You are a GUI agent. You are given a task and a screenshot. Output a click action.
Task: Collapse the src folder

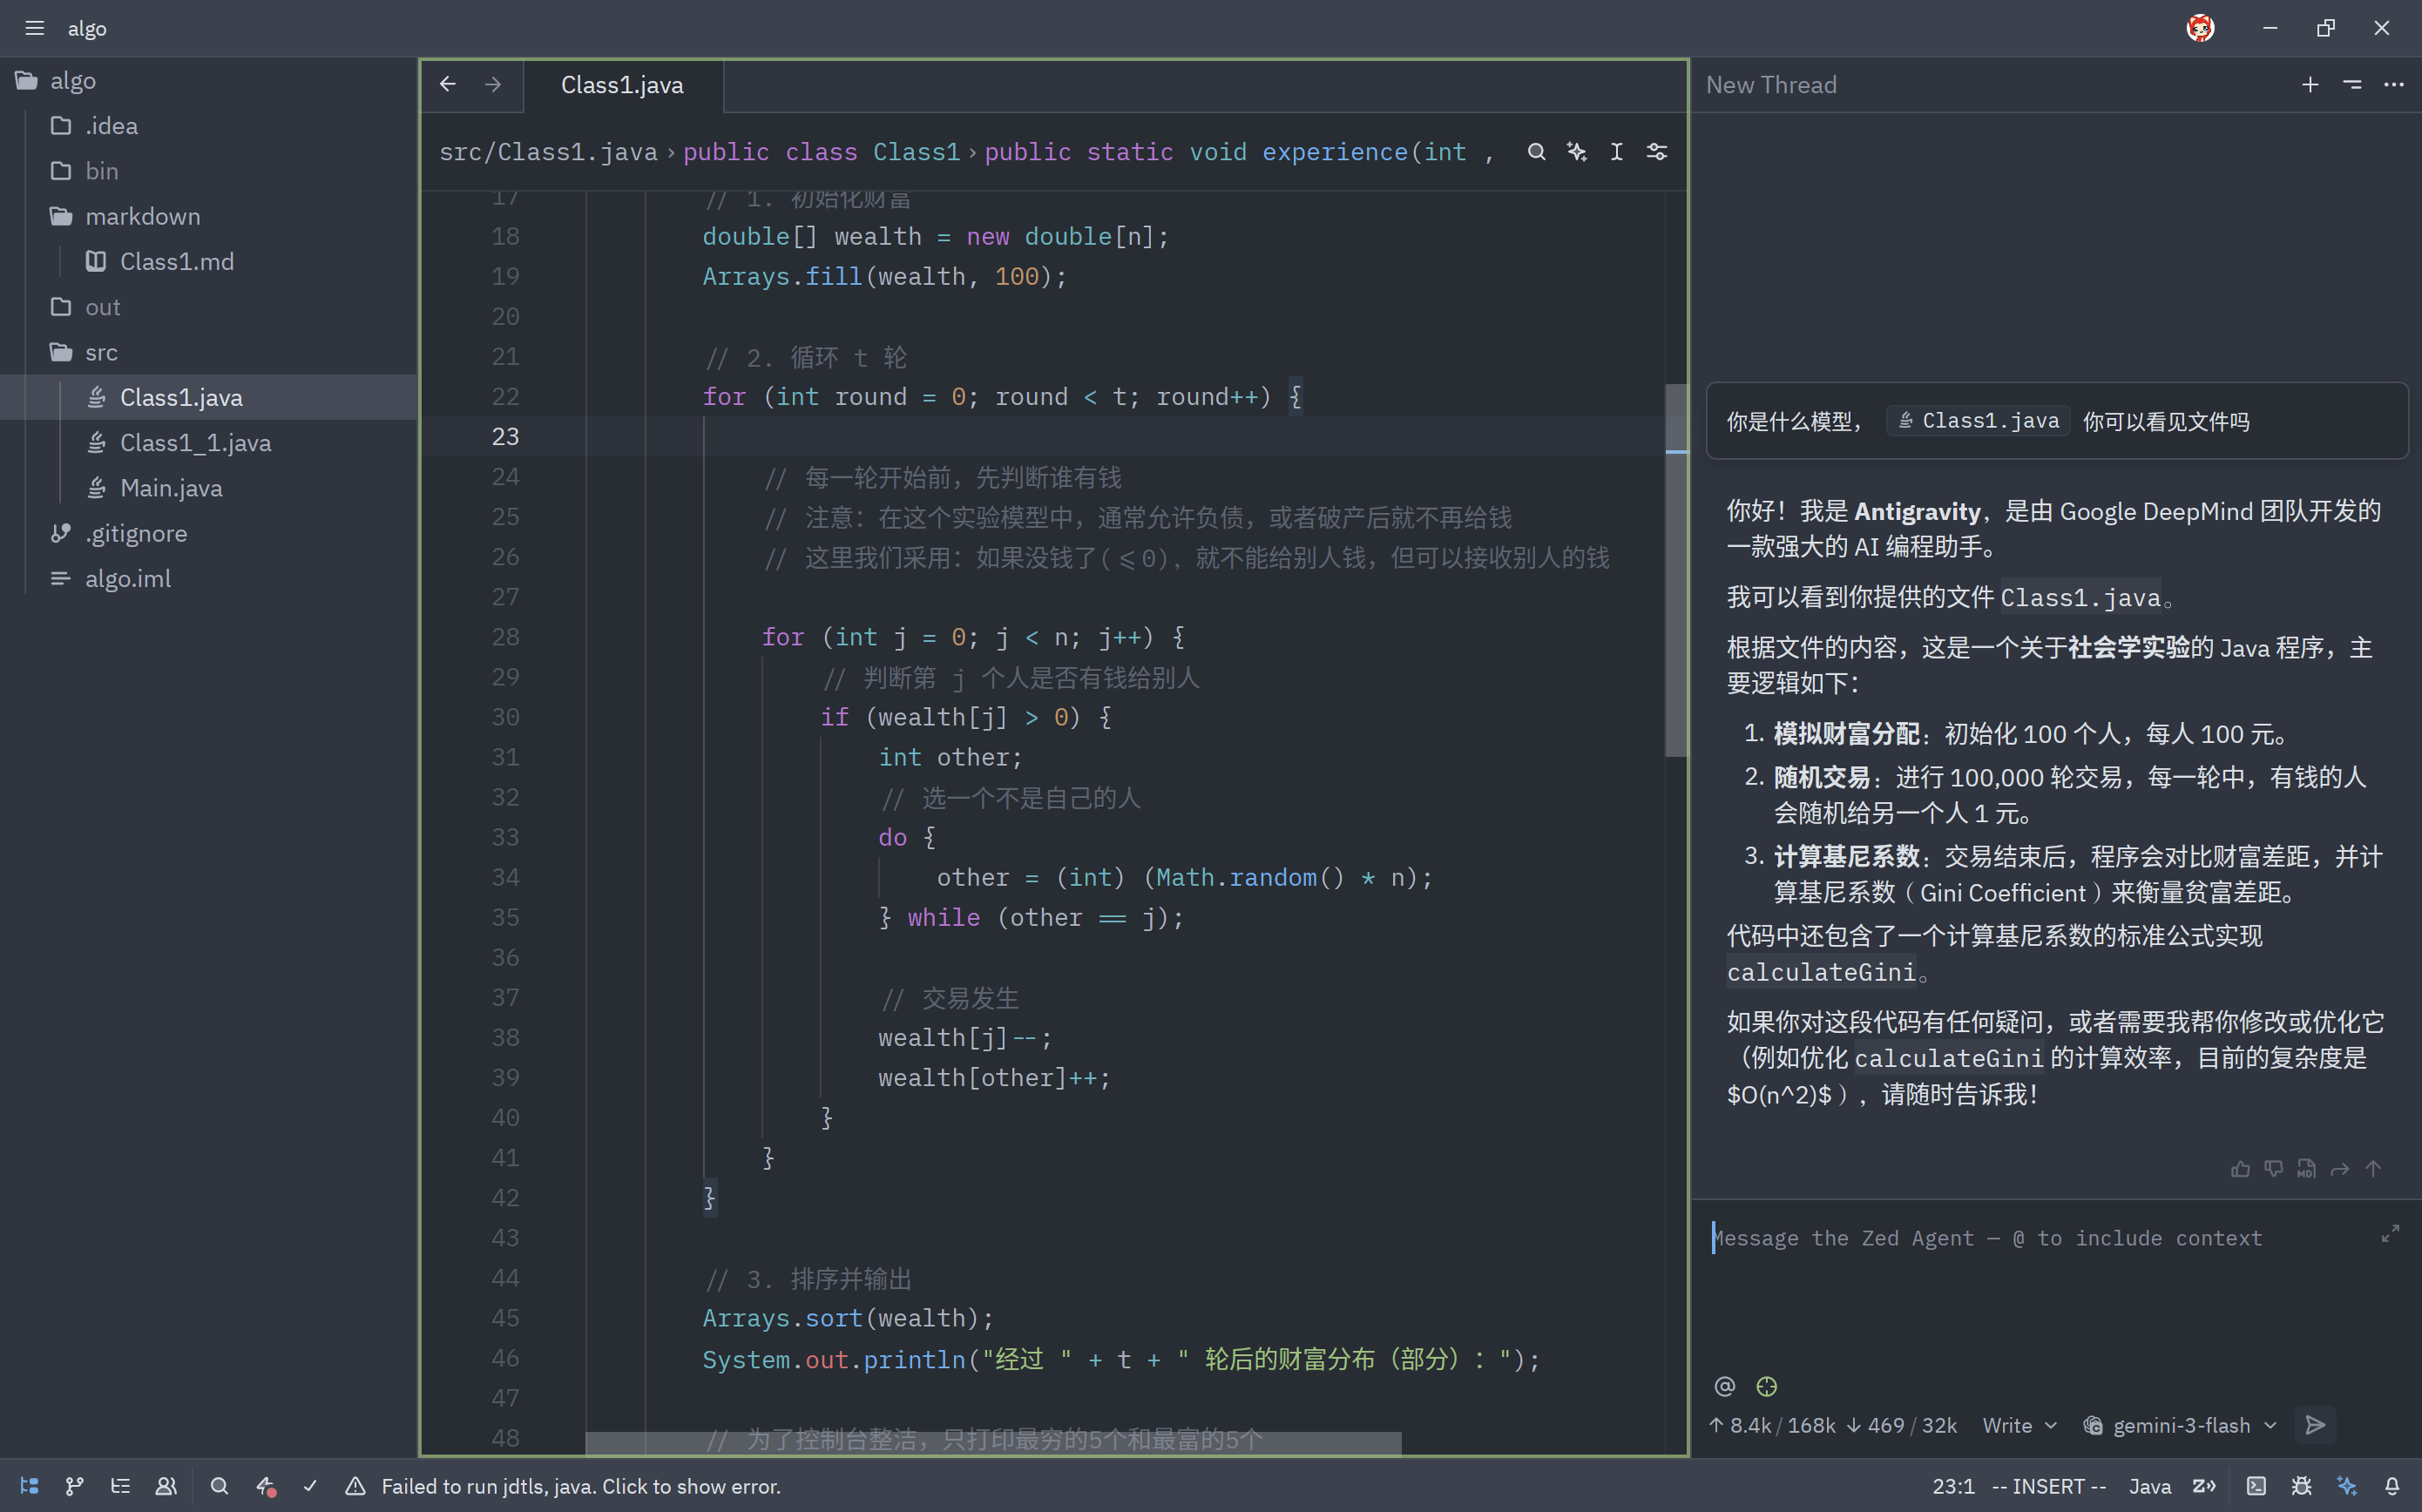click(x=100, y=352)
